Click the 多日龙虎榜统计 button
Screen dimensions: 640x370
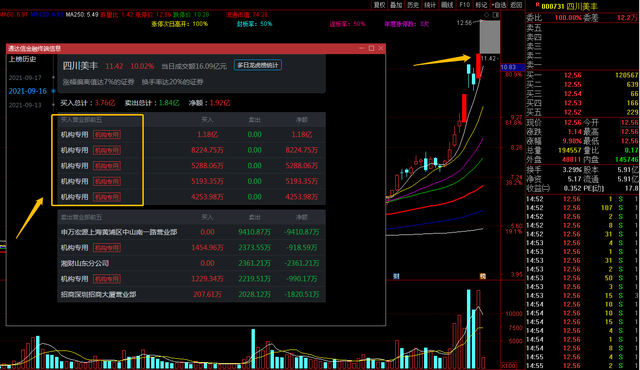pyautogui.click(x=258, y=65)
